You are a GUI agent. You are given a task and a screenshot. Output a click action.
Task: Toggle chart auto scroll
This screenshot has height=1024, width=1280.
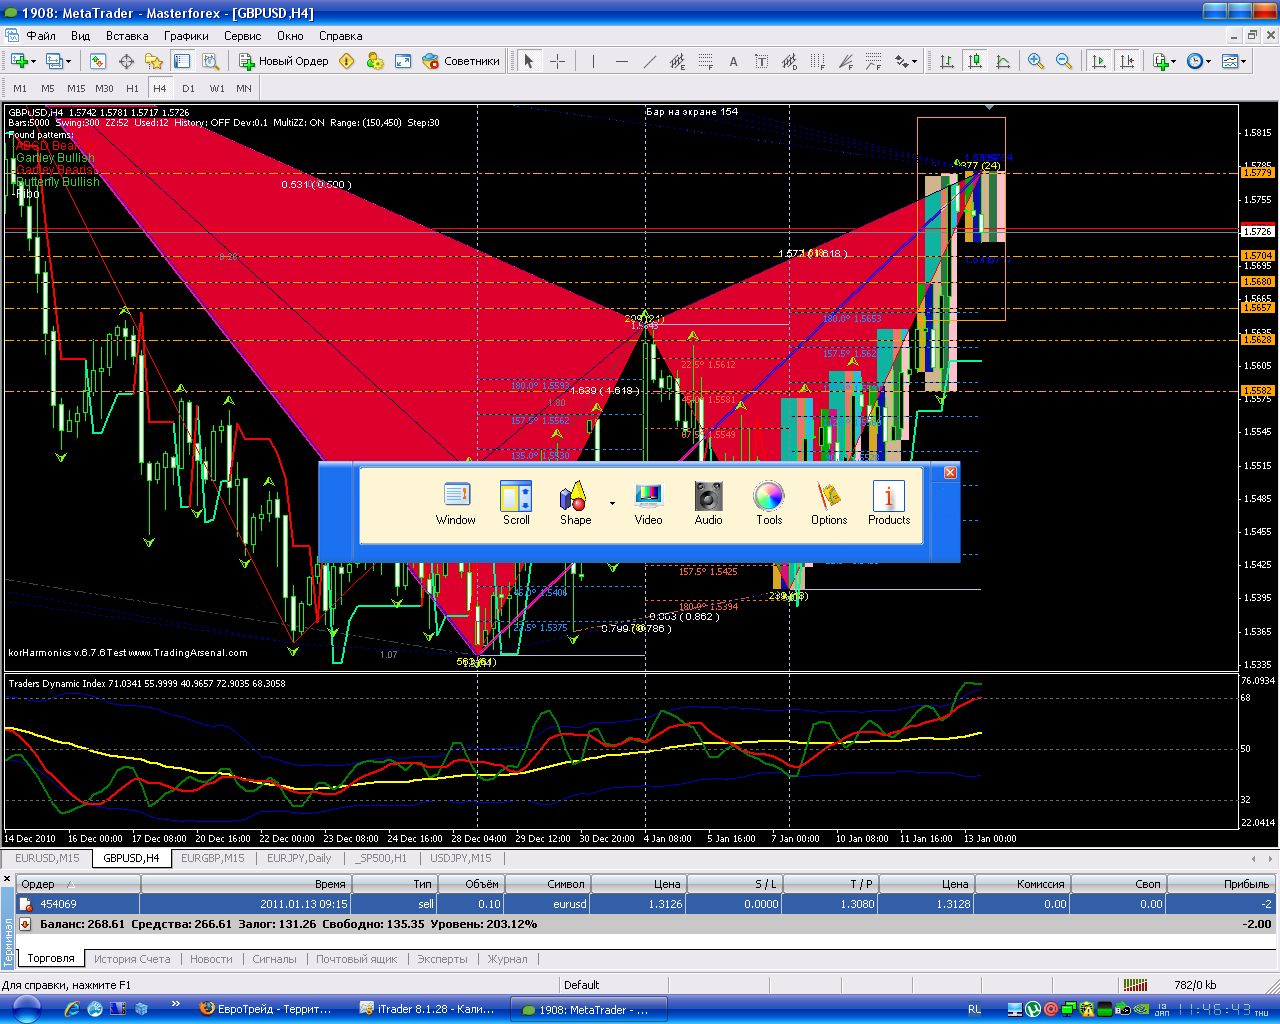click(1099, 61)
